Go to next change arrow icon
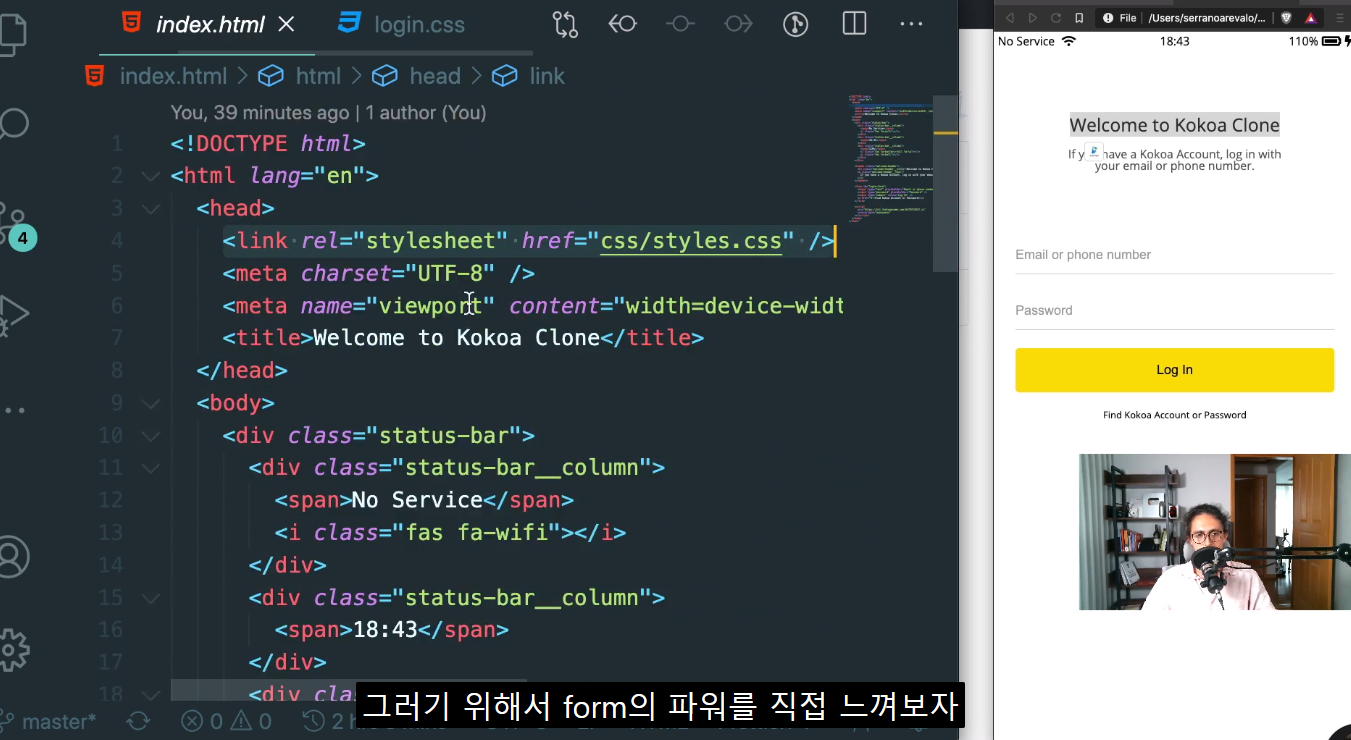This screenshot has width=1351, height=740. [738, 24]
